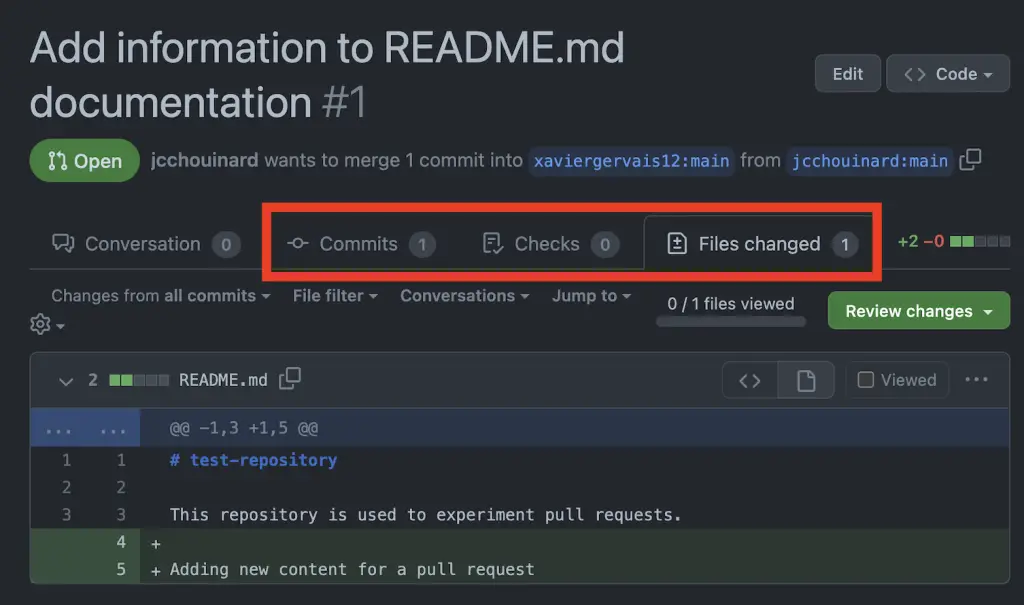Open jcchouinard's profile link
This screenshot has width=1024, height=605.
[204, 160]
